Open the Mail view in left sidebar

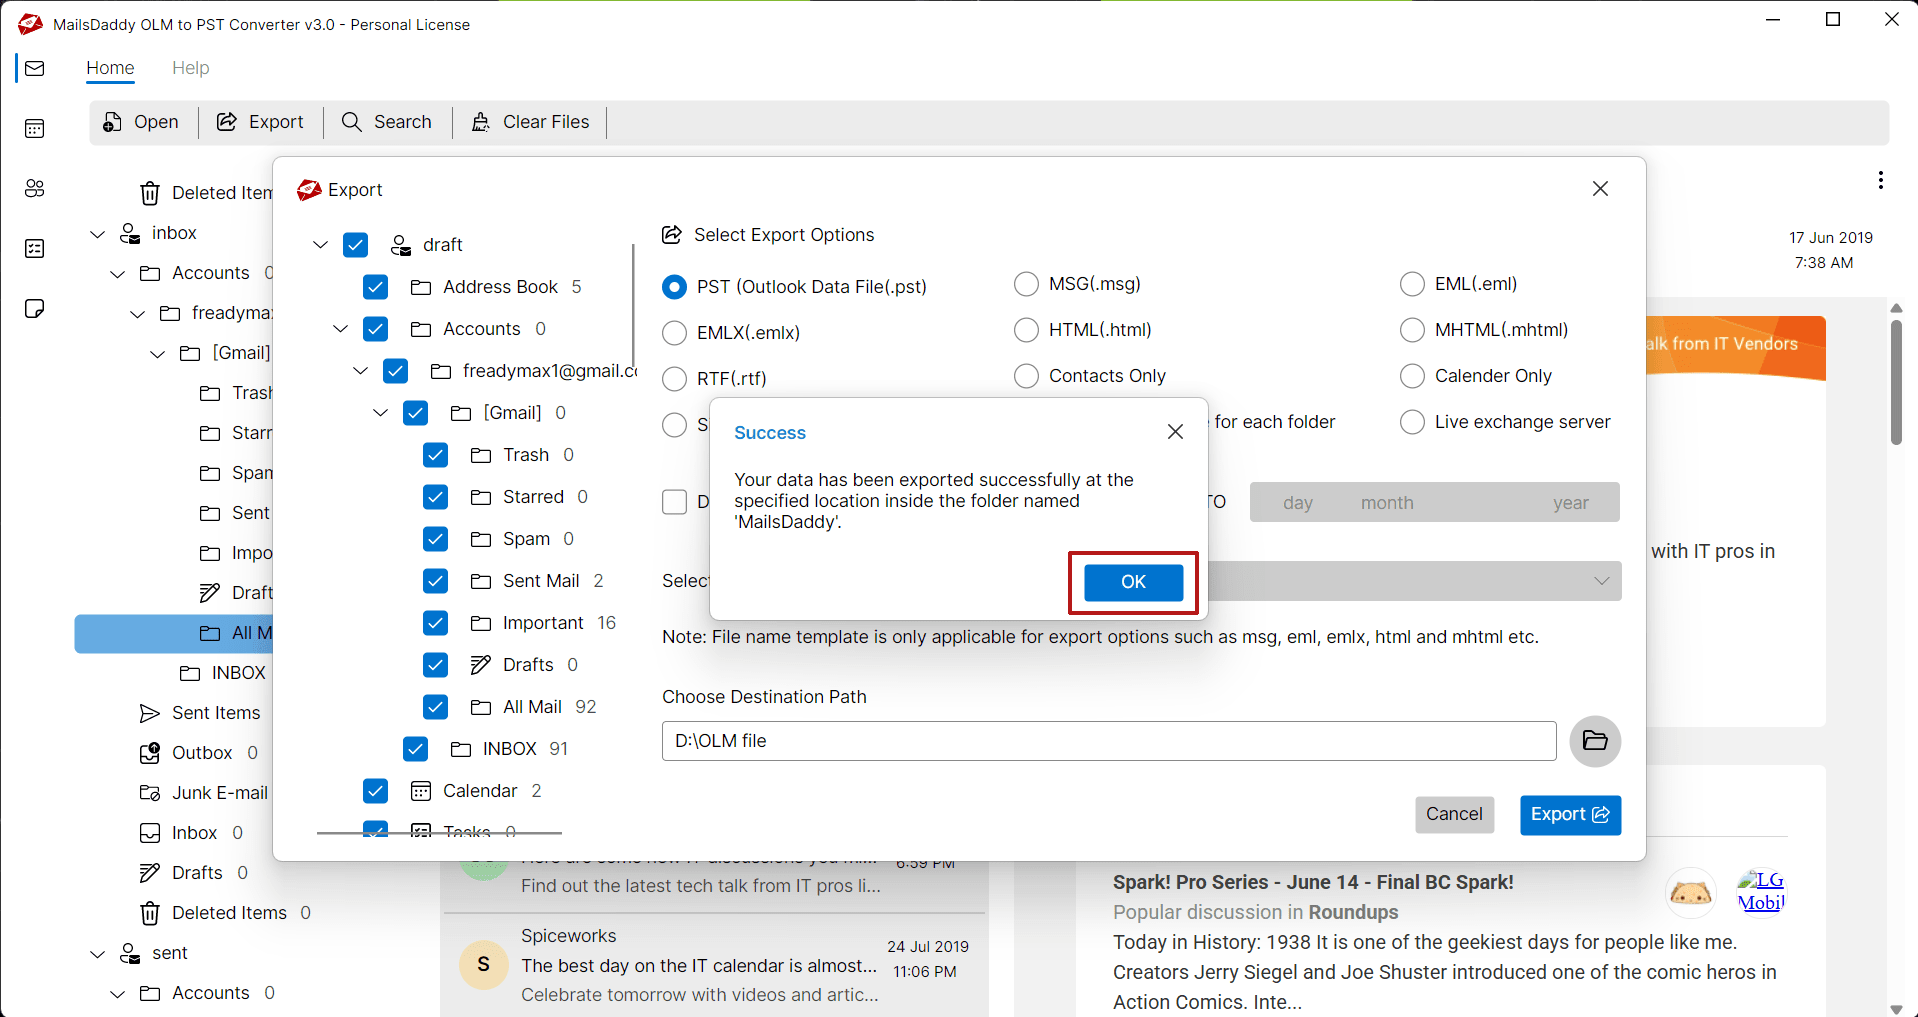(35, 68)
